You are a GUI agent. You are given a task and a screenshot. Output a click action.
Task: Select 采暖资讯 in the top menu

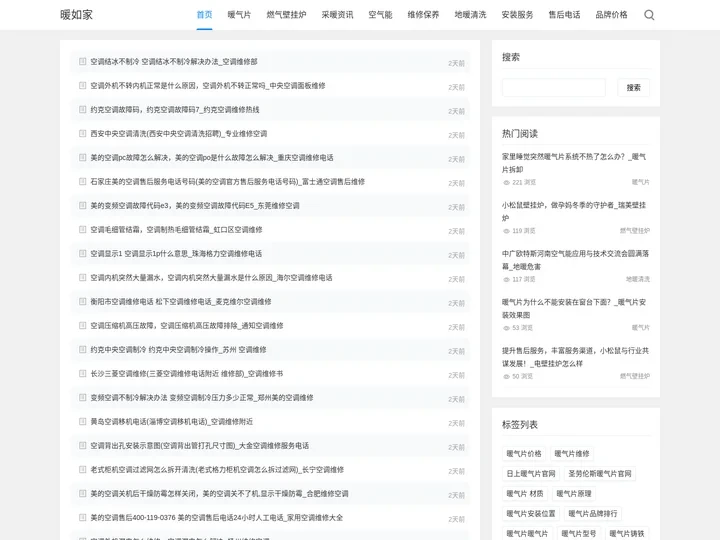coord(337,15)
